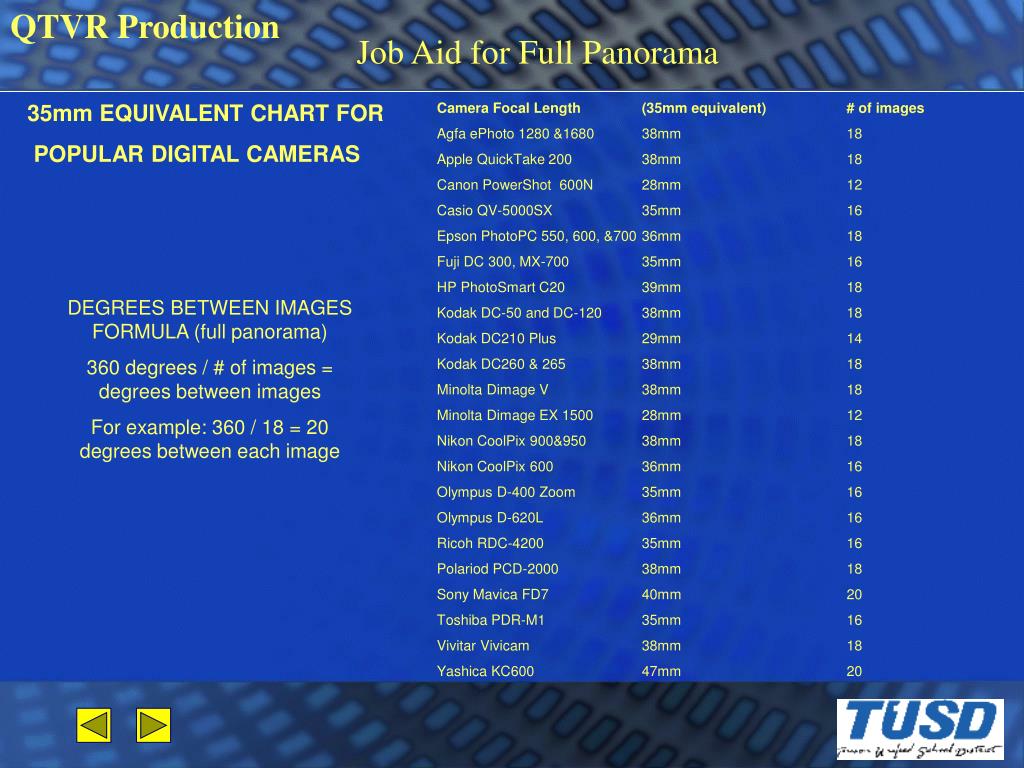Click the # of images column header
1024x768 pixels.
pos(885,108)
